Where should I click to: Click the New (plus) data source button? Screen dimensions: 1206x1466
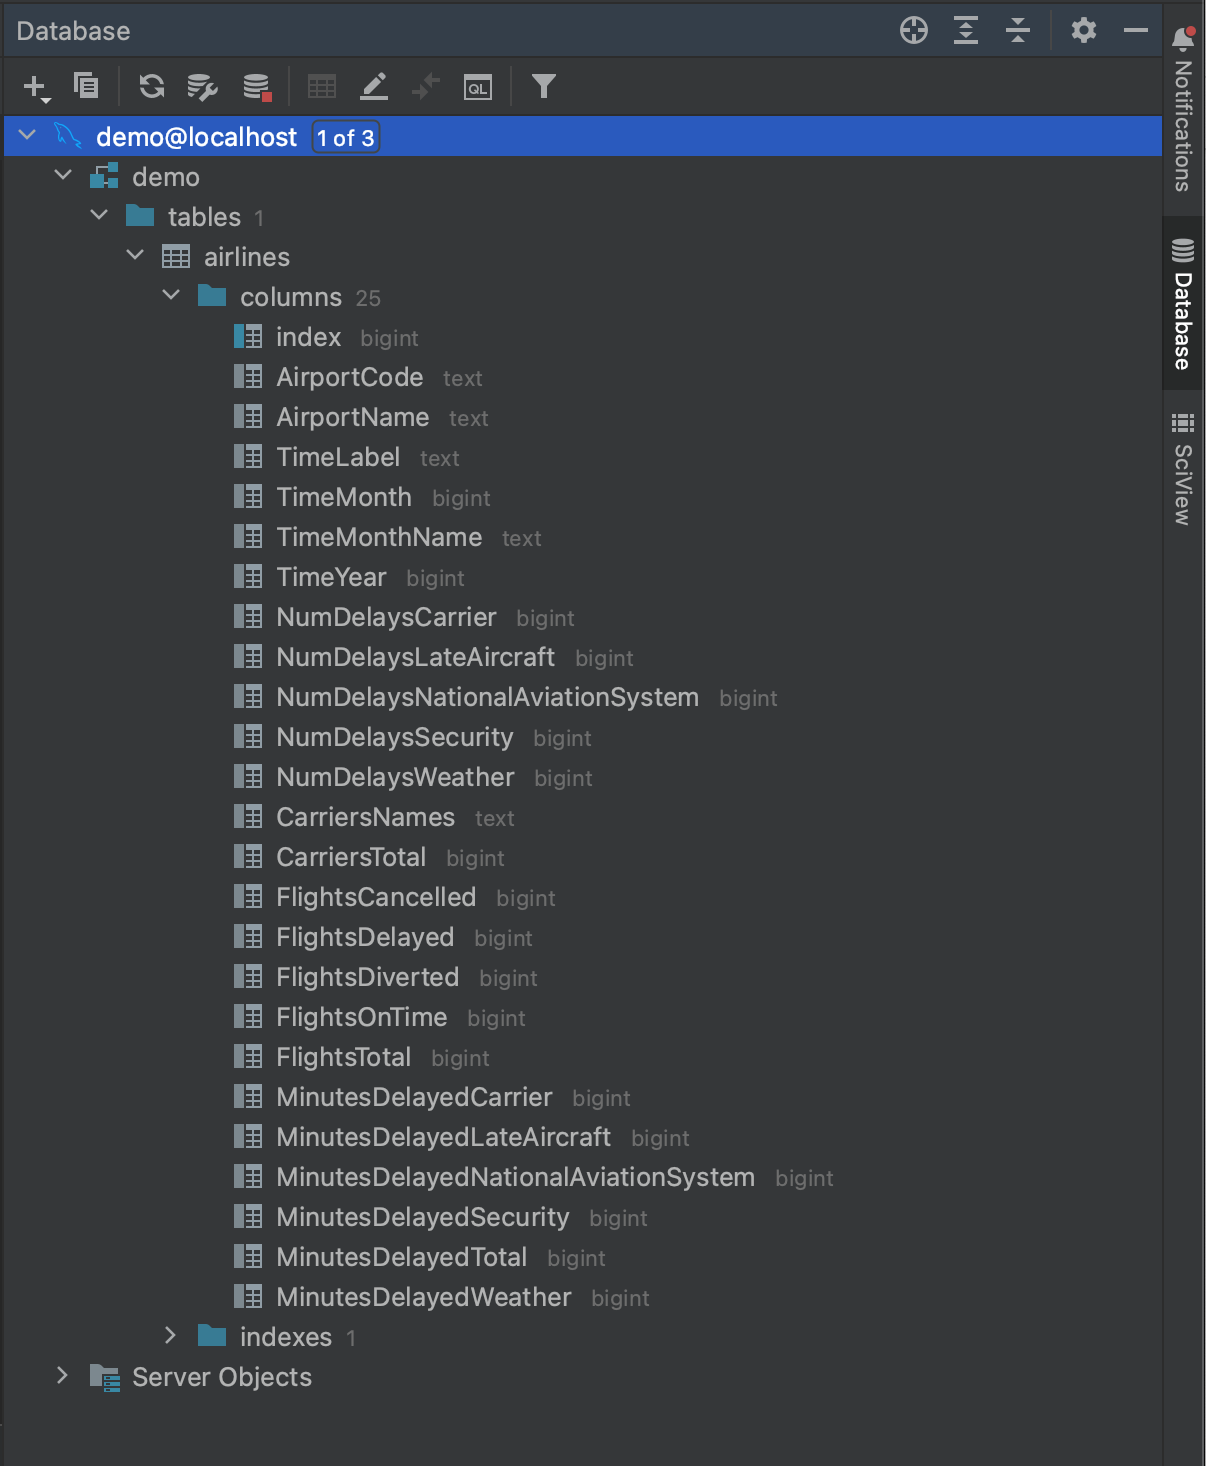36,87
